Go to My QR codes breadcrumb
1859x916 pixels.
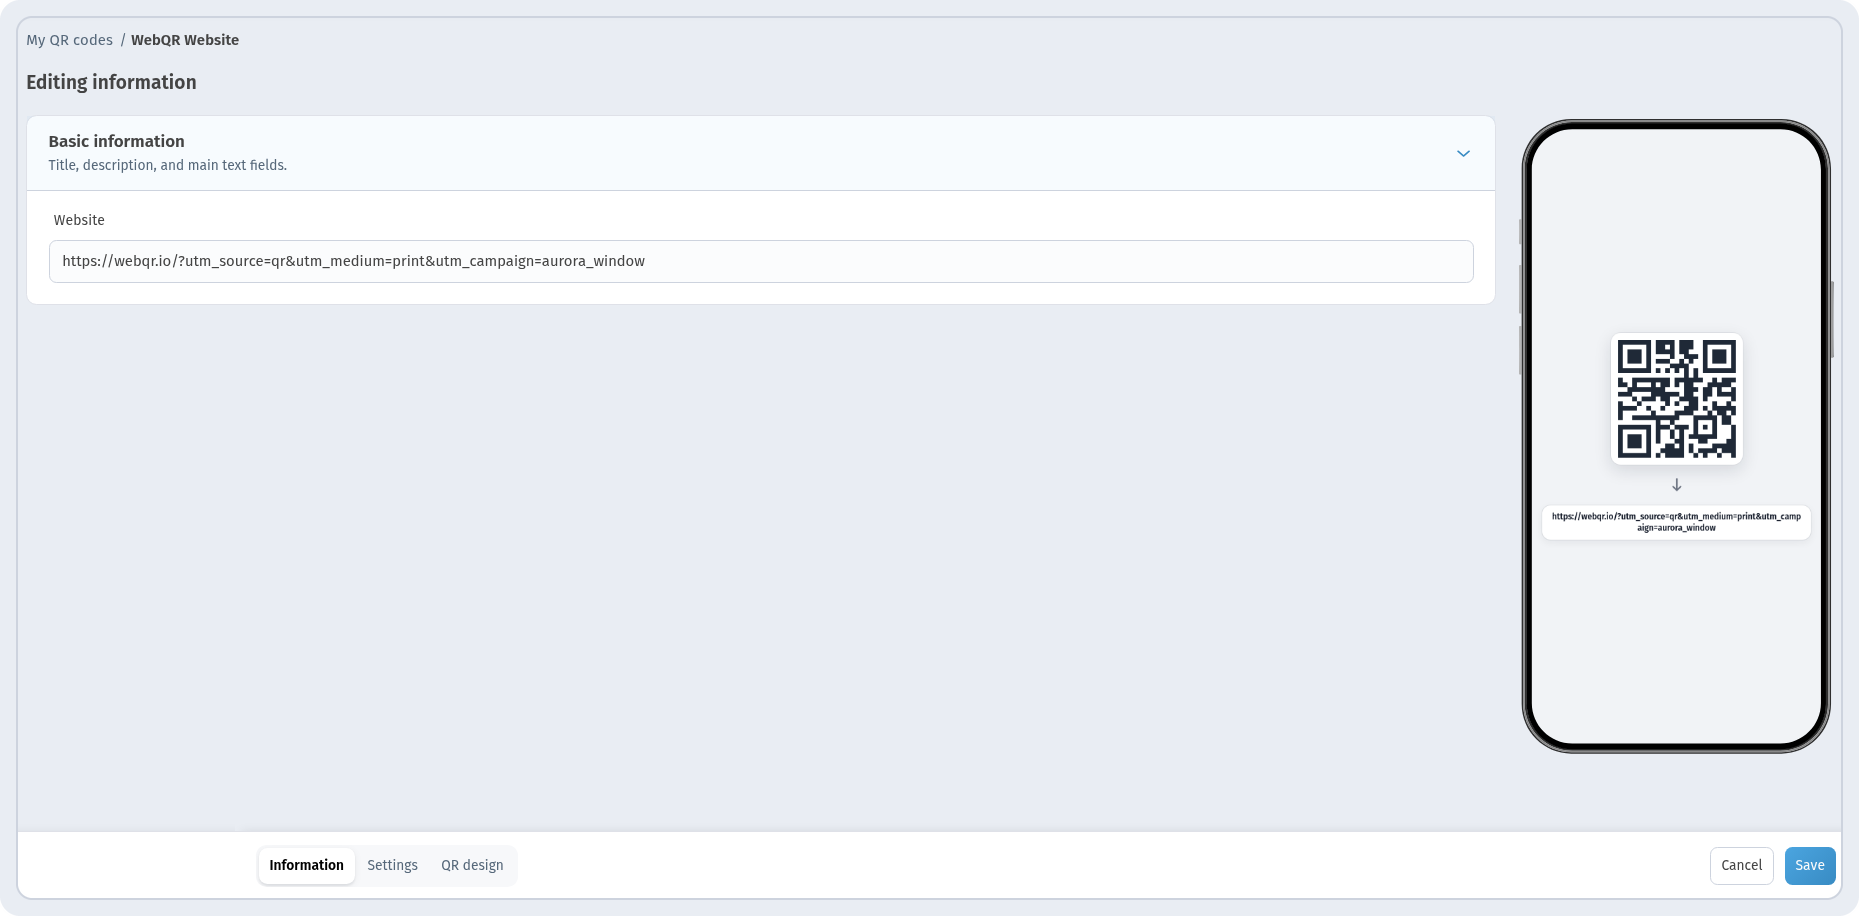[69, 40]
